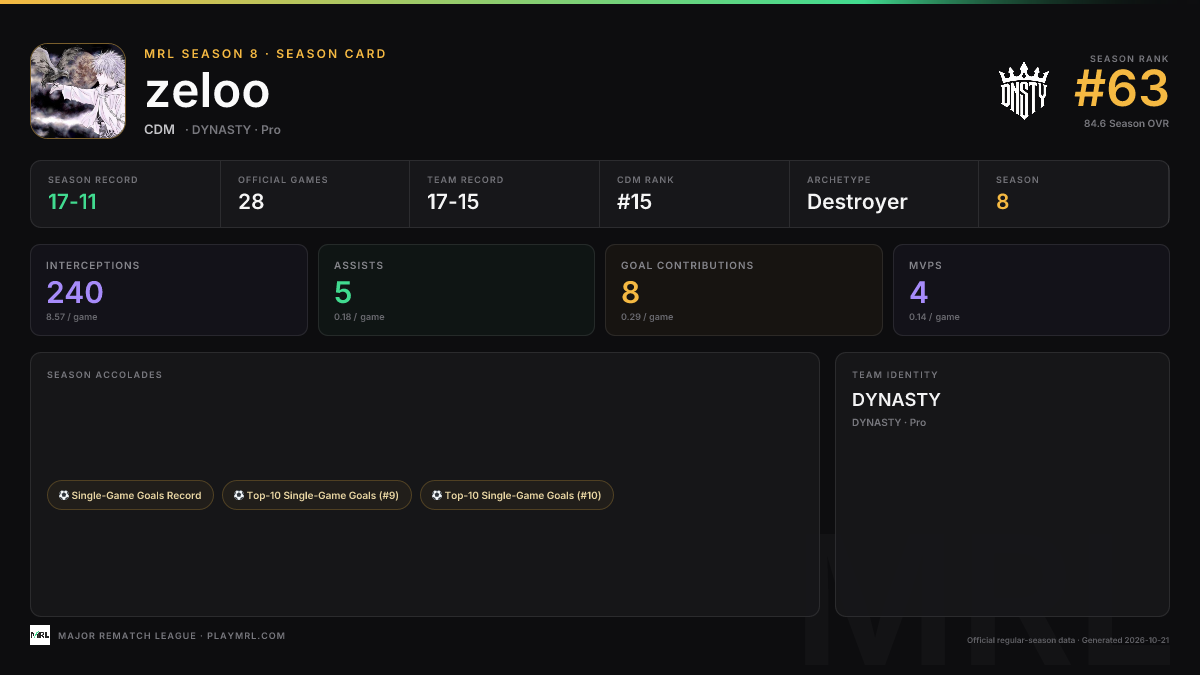Click the Season Record 17-11 cell
The image size is (1200, 675).
click(x=125, y=194)
